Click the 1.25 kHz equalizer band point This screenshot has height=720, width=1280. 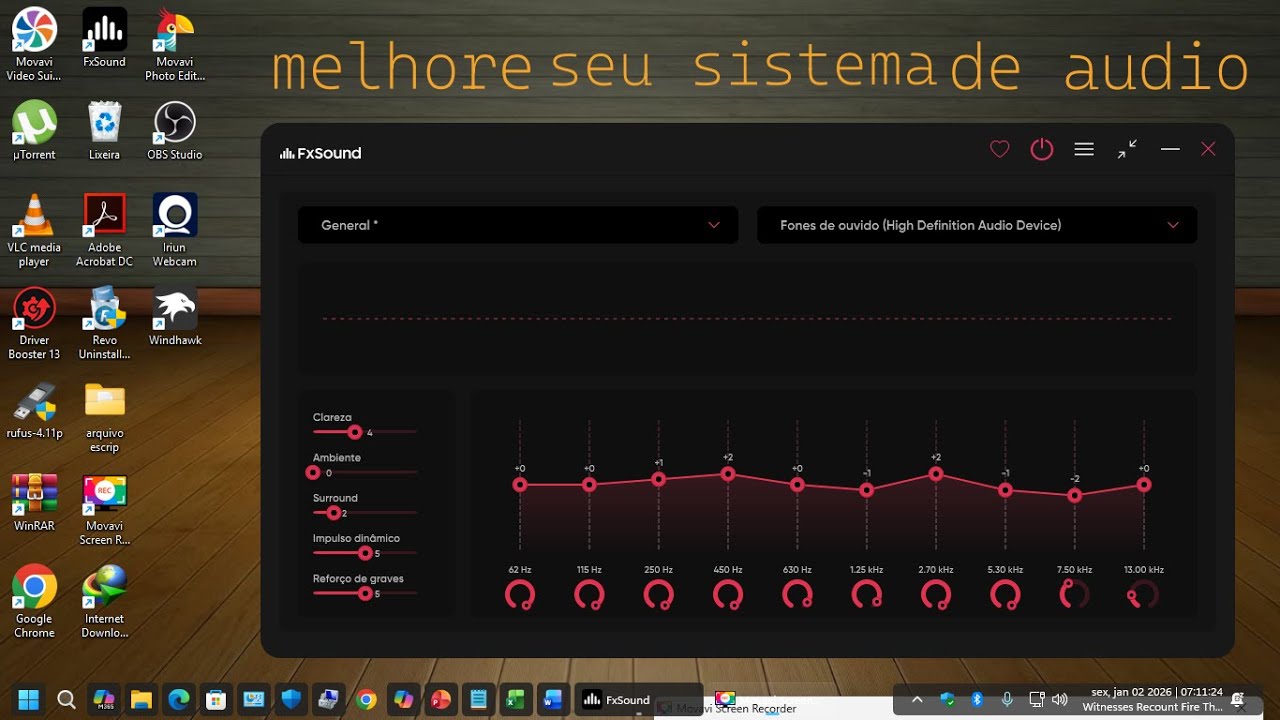coord(867,490)
